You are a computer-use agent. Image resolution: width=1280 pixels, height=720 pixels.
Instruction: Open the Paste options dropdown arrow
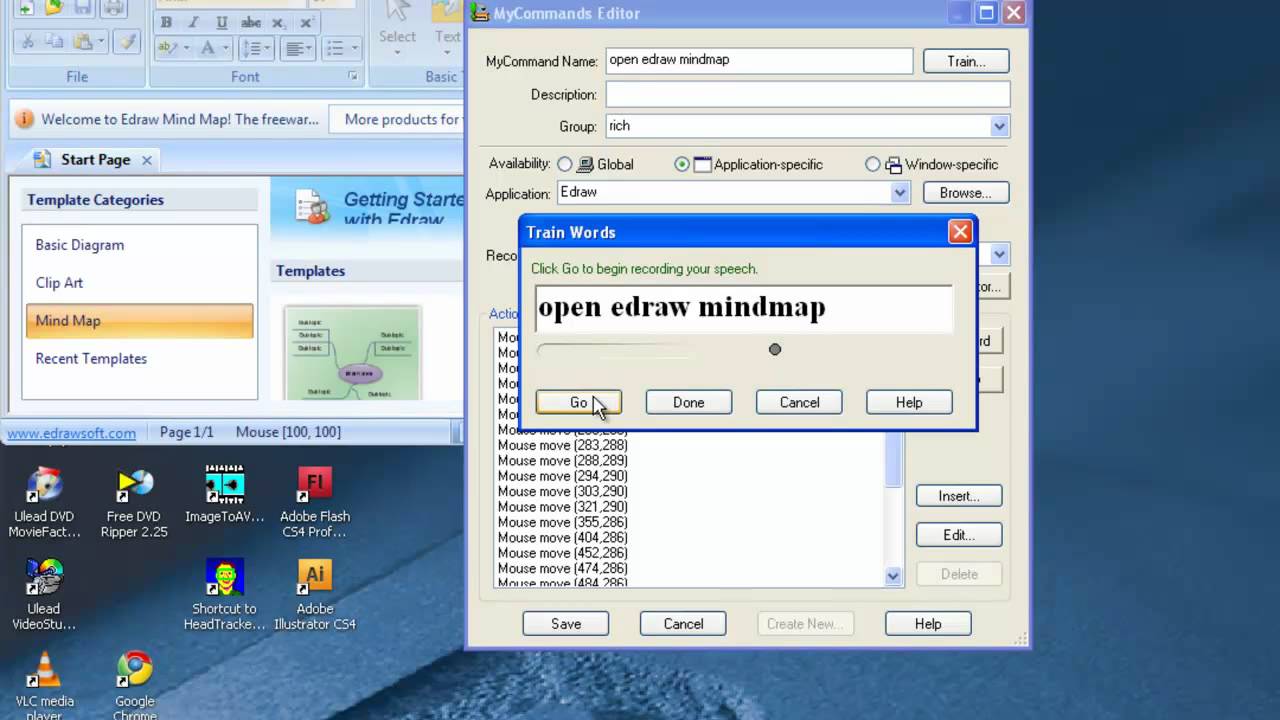click(101, 42)
